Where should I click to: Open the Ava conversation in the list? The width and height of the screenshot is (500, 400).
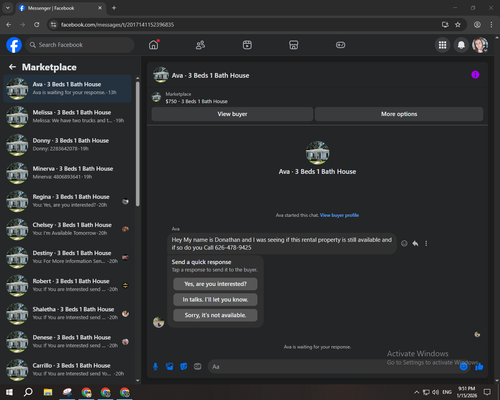[68, 89]
